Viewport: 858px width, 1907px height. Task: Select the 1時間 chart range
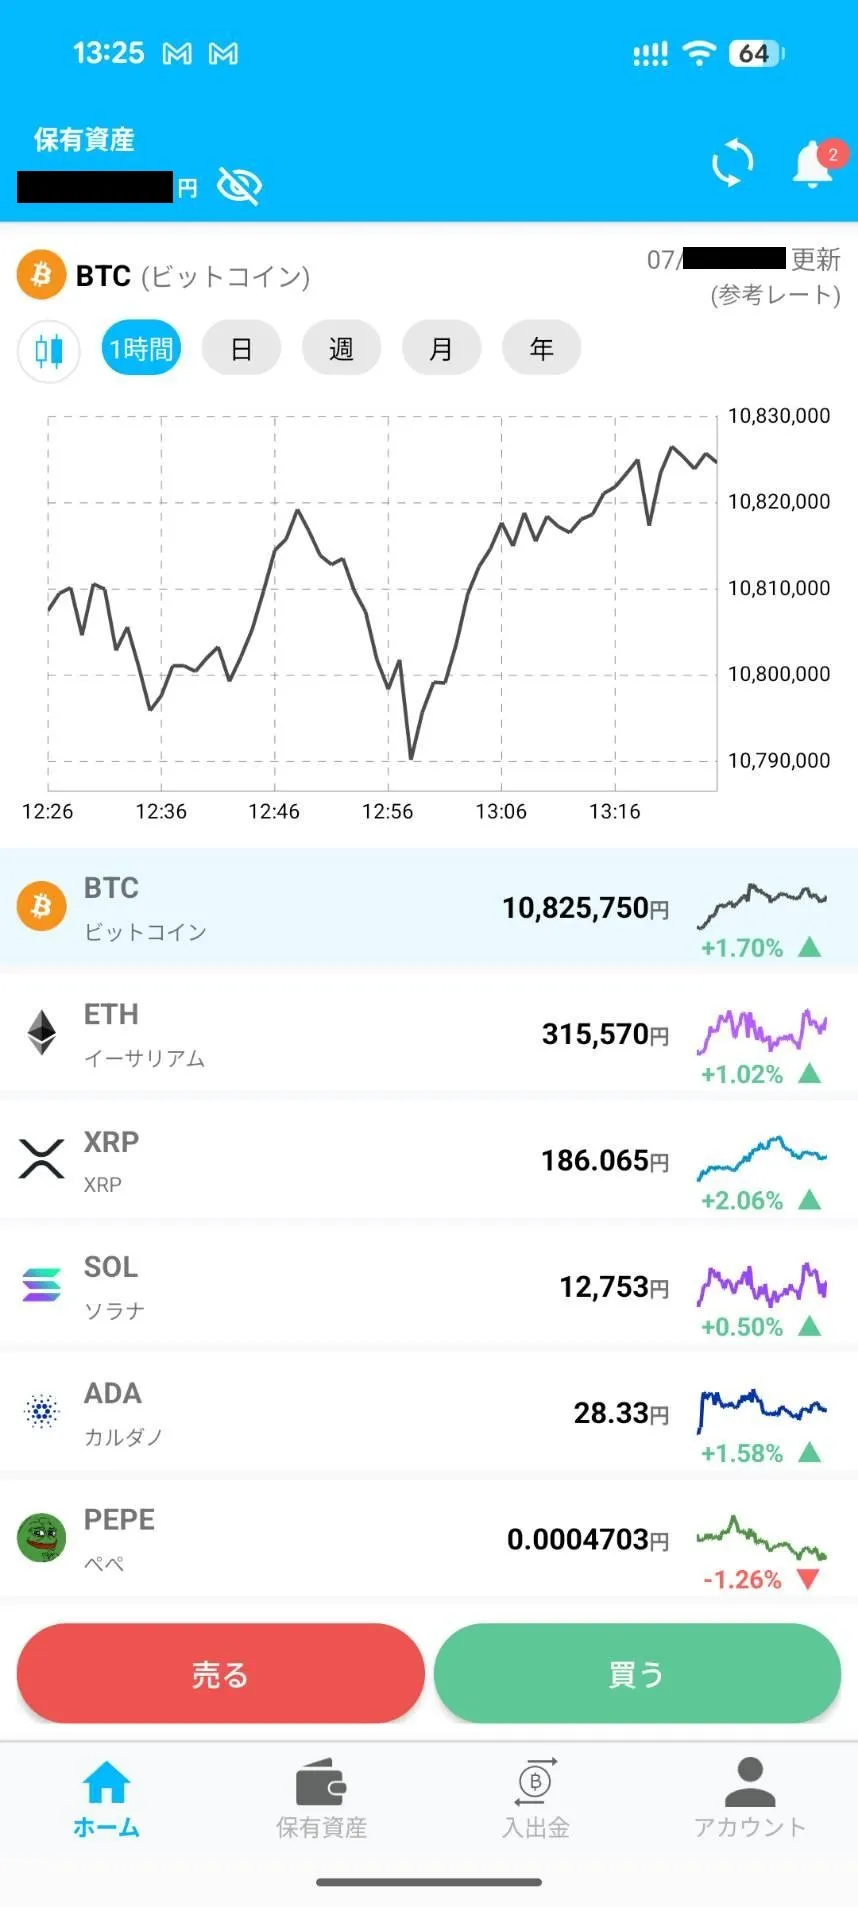point(141,348)
